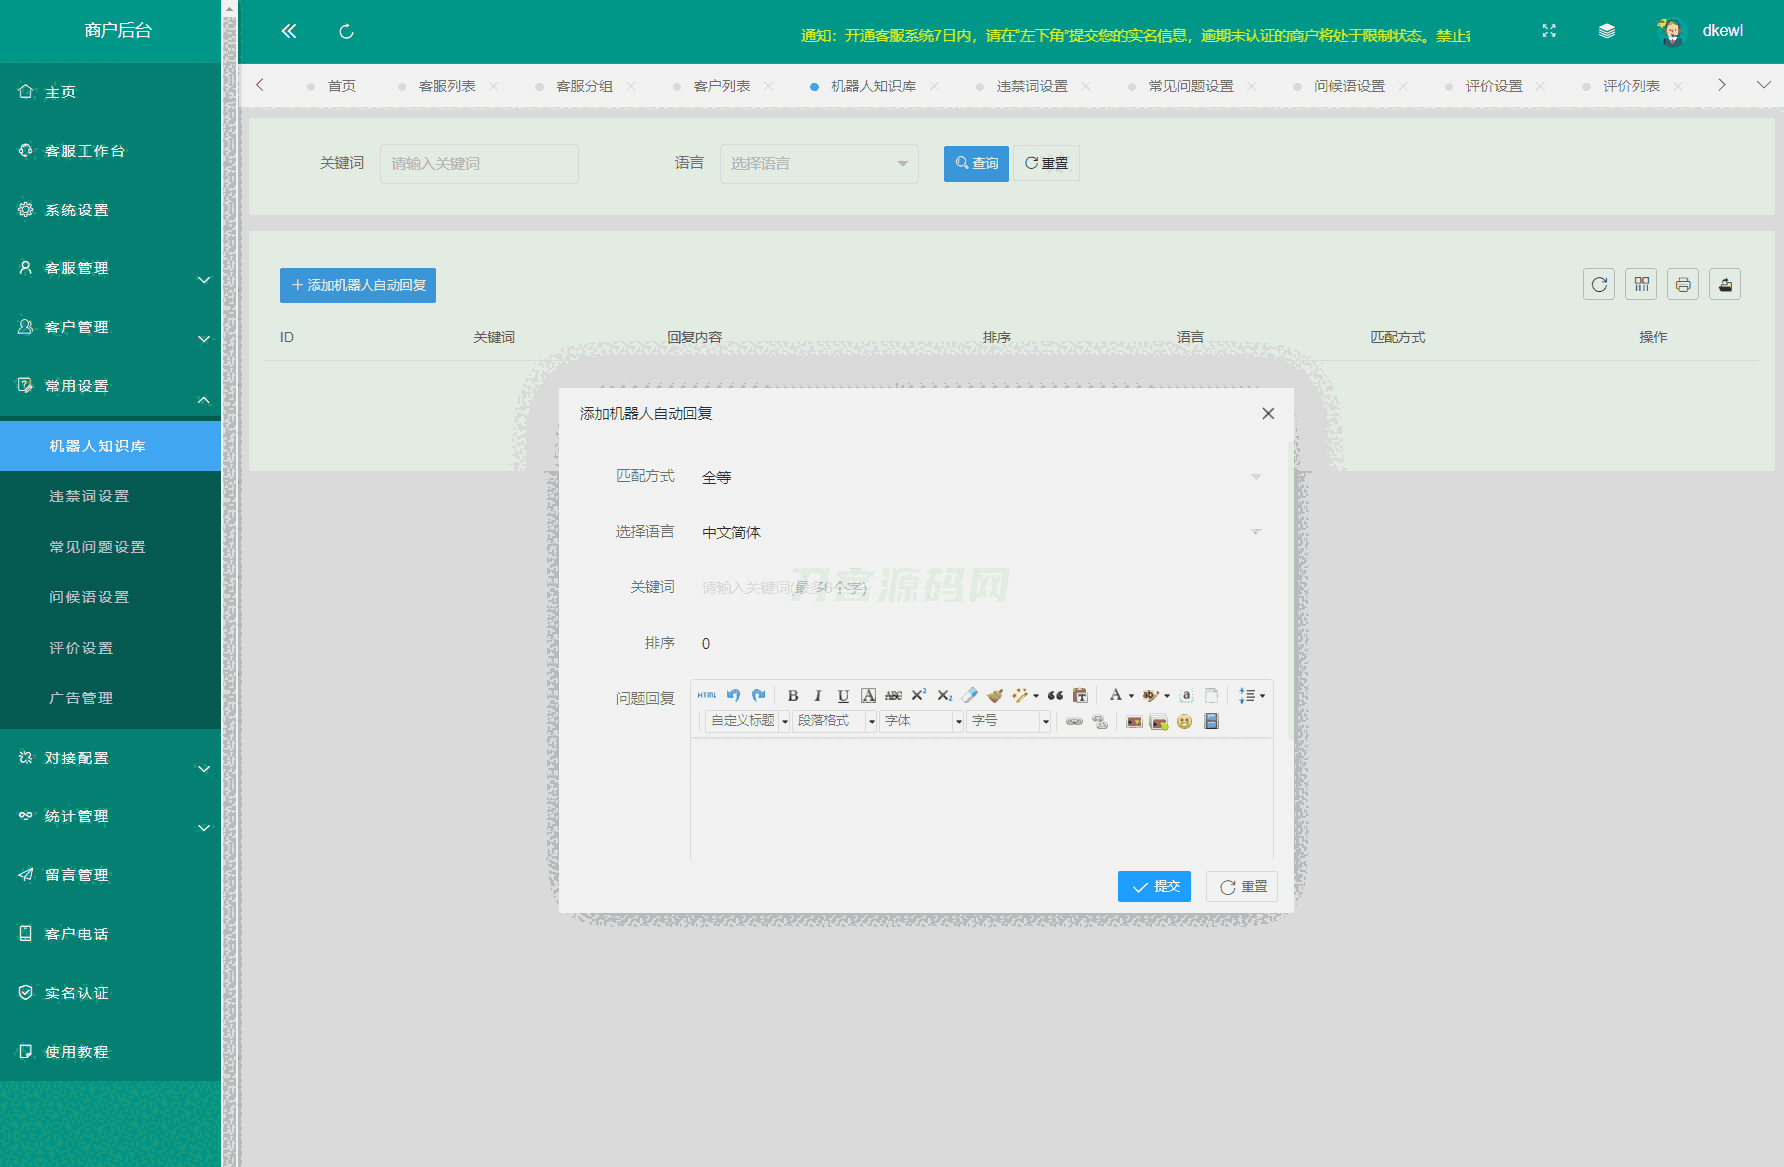Open 客服工作台 in the sidebar
1784x1167 pixels.
[110, 151]
